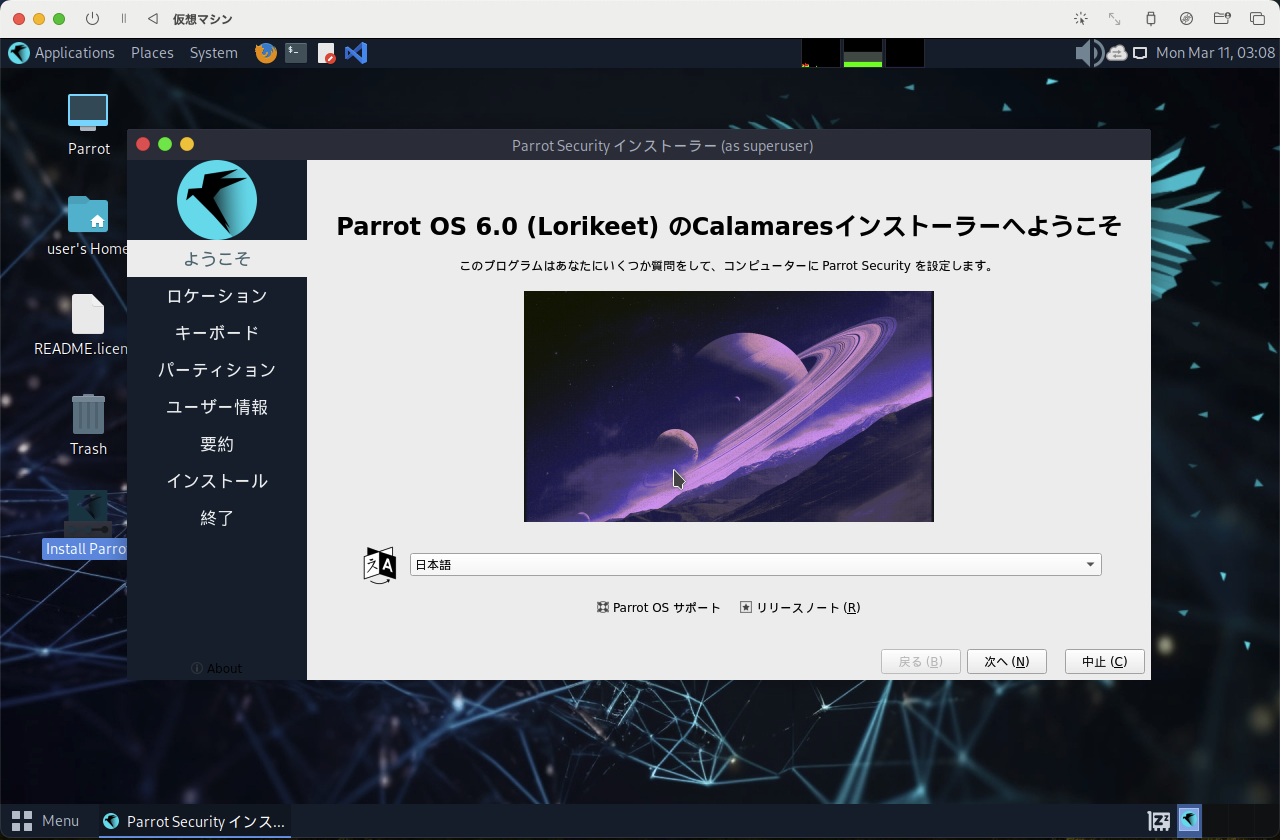Click the disabled 戻る (B) button
Image resolution: width=1280 pixels, height=840 pixels.
pyautogui.click(x=920, y=662)
